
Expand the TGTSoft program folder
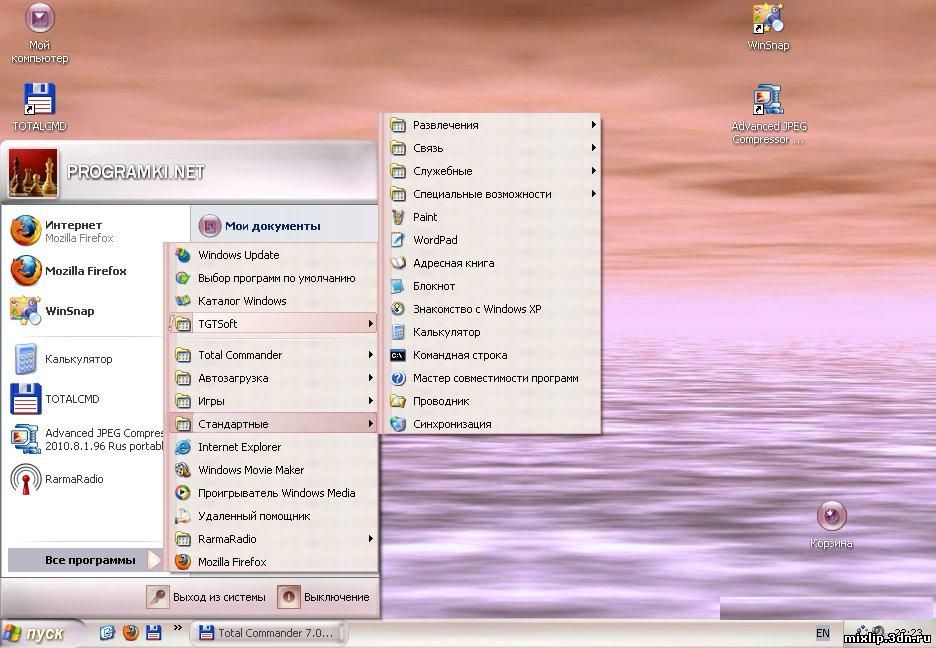point(273,323)
